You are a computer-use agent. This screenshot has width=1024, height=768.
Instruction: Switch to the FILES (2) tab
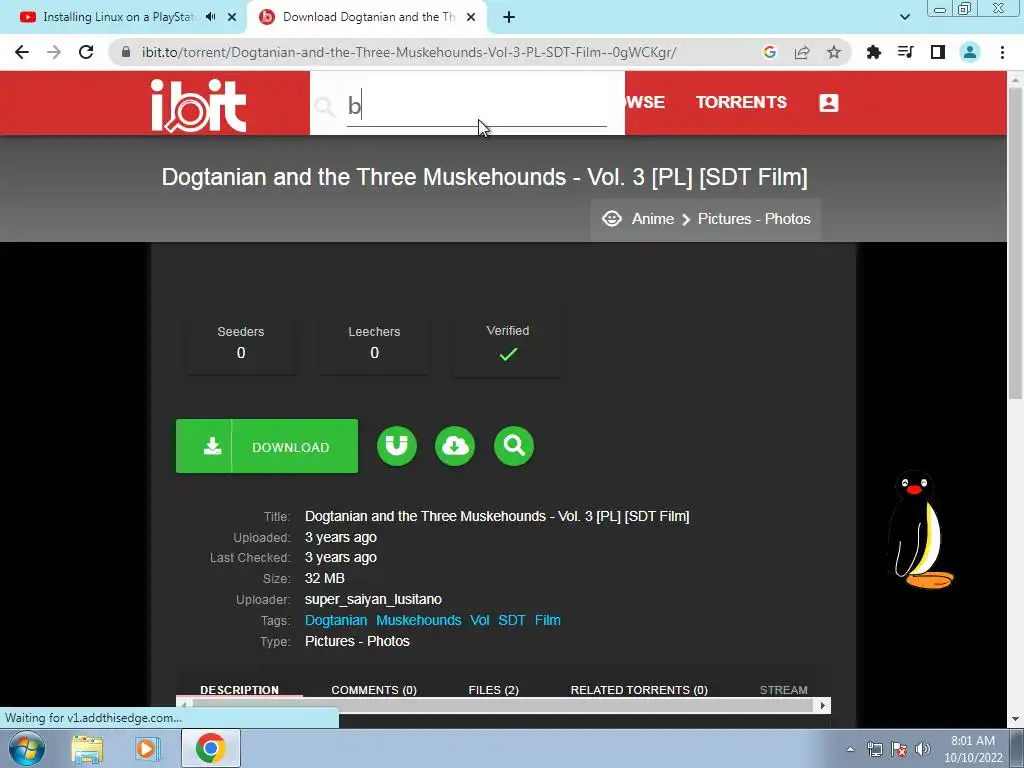(x=493, y=690)
